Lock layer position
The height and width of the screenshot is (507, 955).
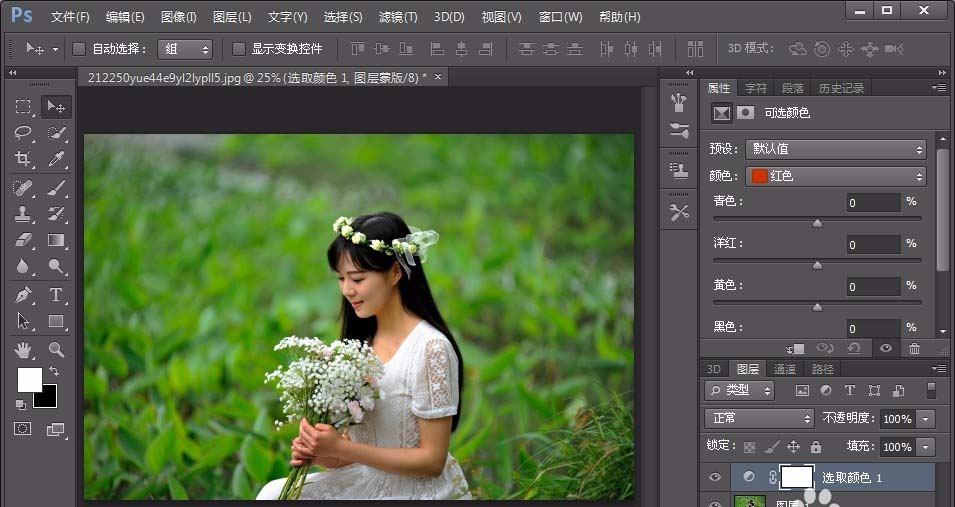click(793, 447)
